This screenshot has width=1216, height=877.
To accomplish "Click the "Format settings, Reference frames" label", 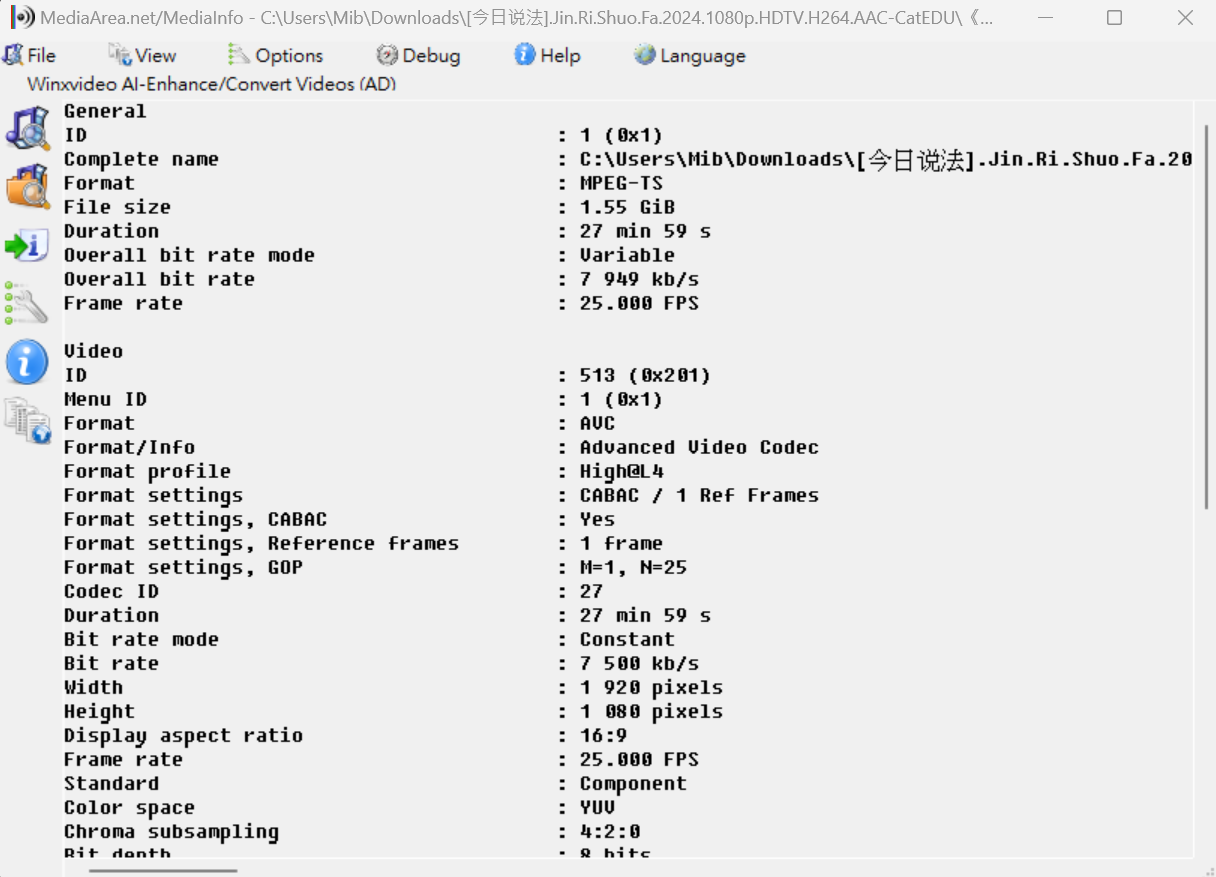I will click(x=261, y=543).
